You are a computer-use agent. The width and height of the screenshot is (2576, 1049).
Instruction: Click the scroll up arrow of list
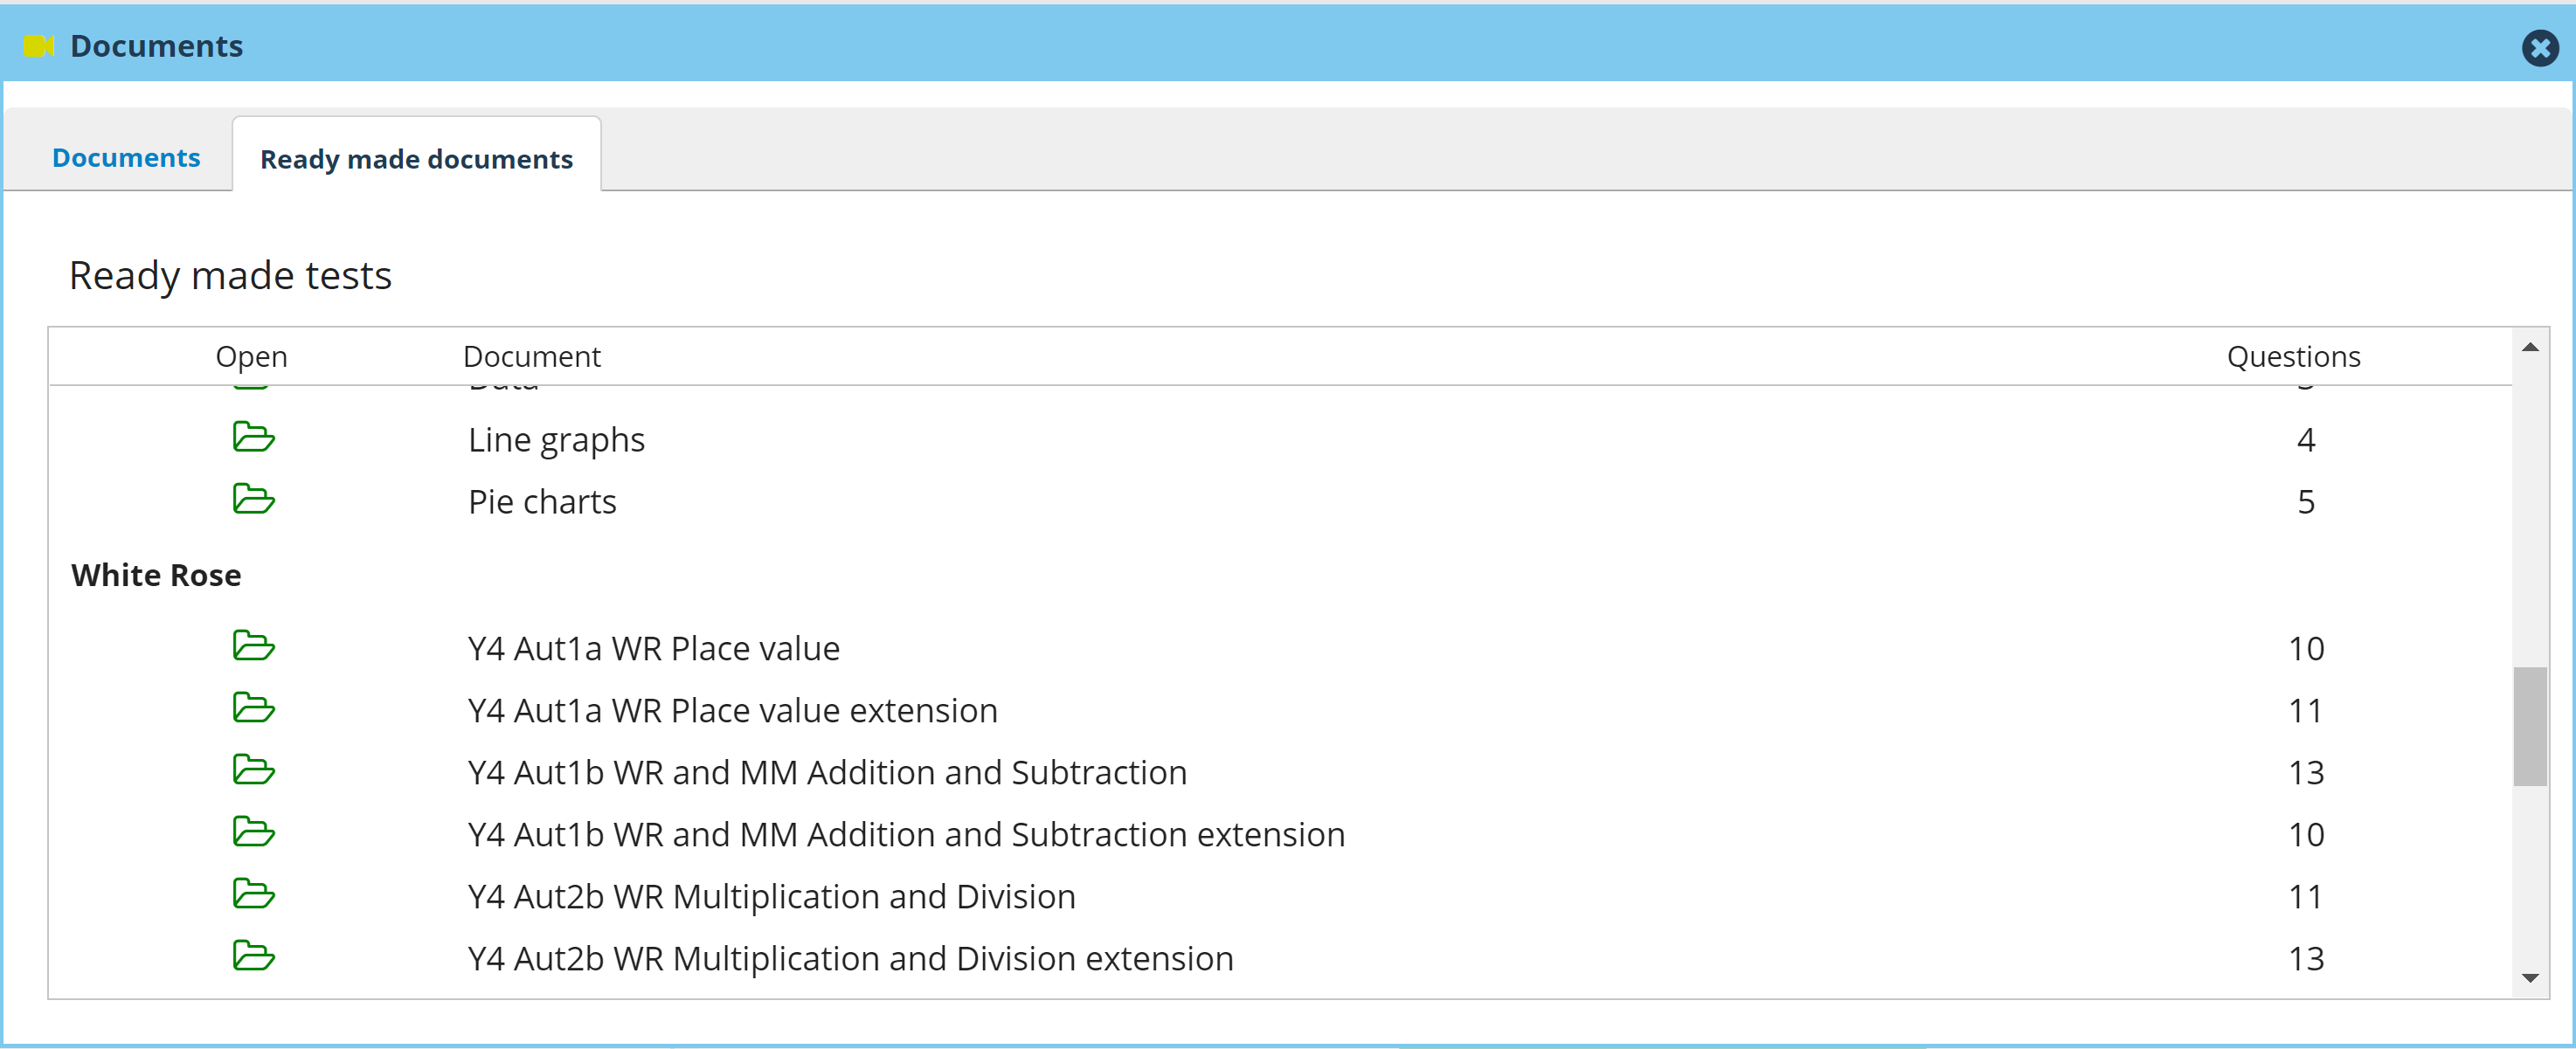[x=2530, y=348]
